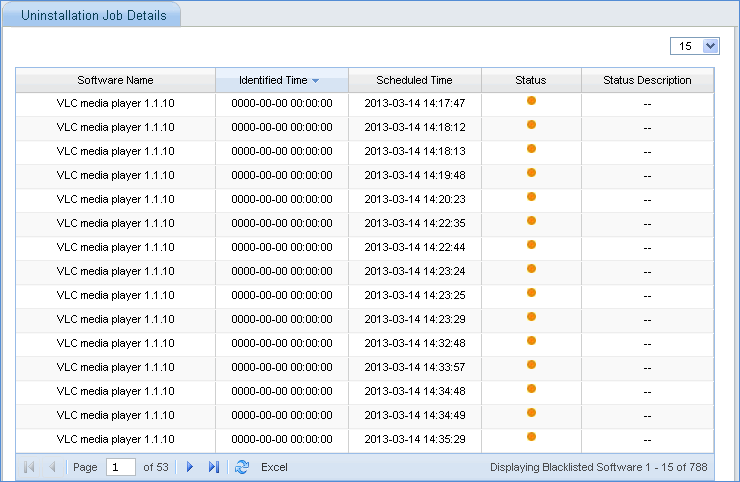Go to the previous page arrow
This screenshot has height=482, width=740.
point(52,467)
